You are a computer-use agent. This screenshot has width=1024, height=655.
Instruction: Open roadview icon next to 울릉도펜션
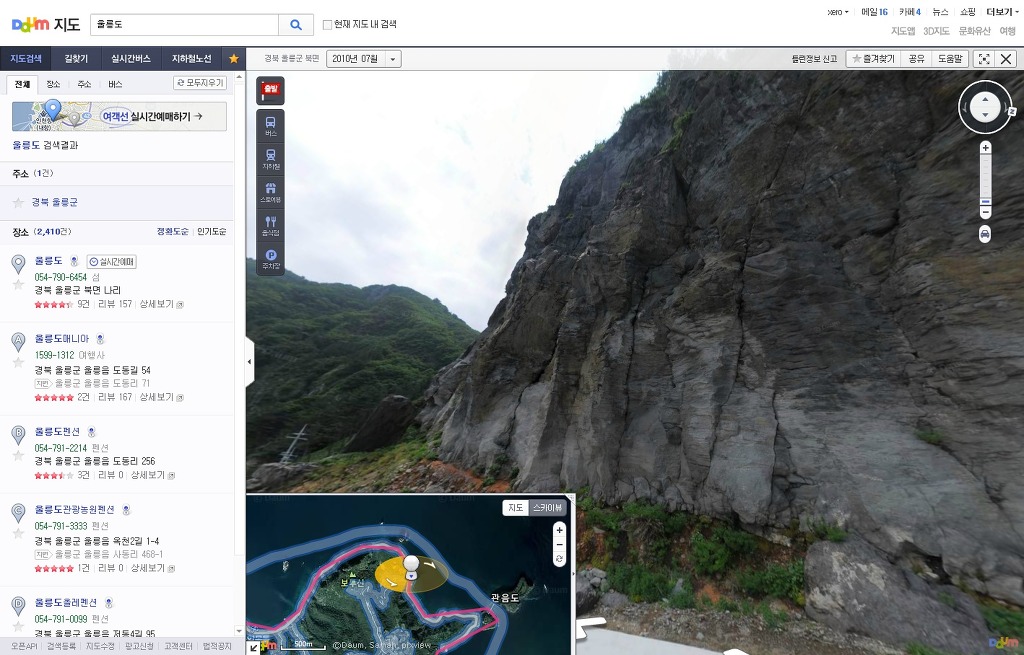[x=91, y=432]
